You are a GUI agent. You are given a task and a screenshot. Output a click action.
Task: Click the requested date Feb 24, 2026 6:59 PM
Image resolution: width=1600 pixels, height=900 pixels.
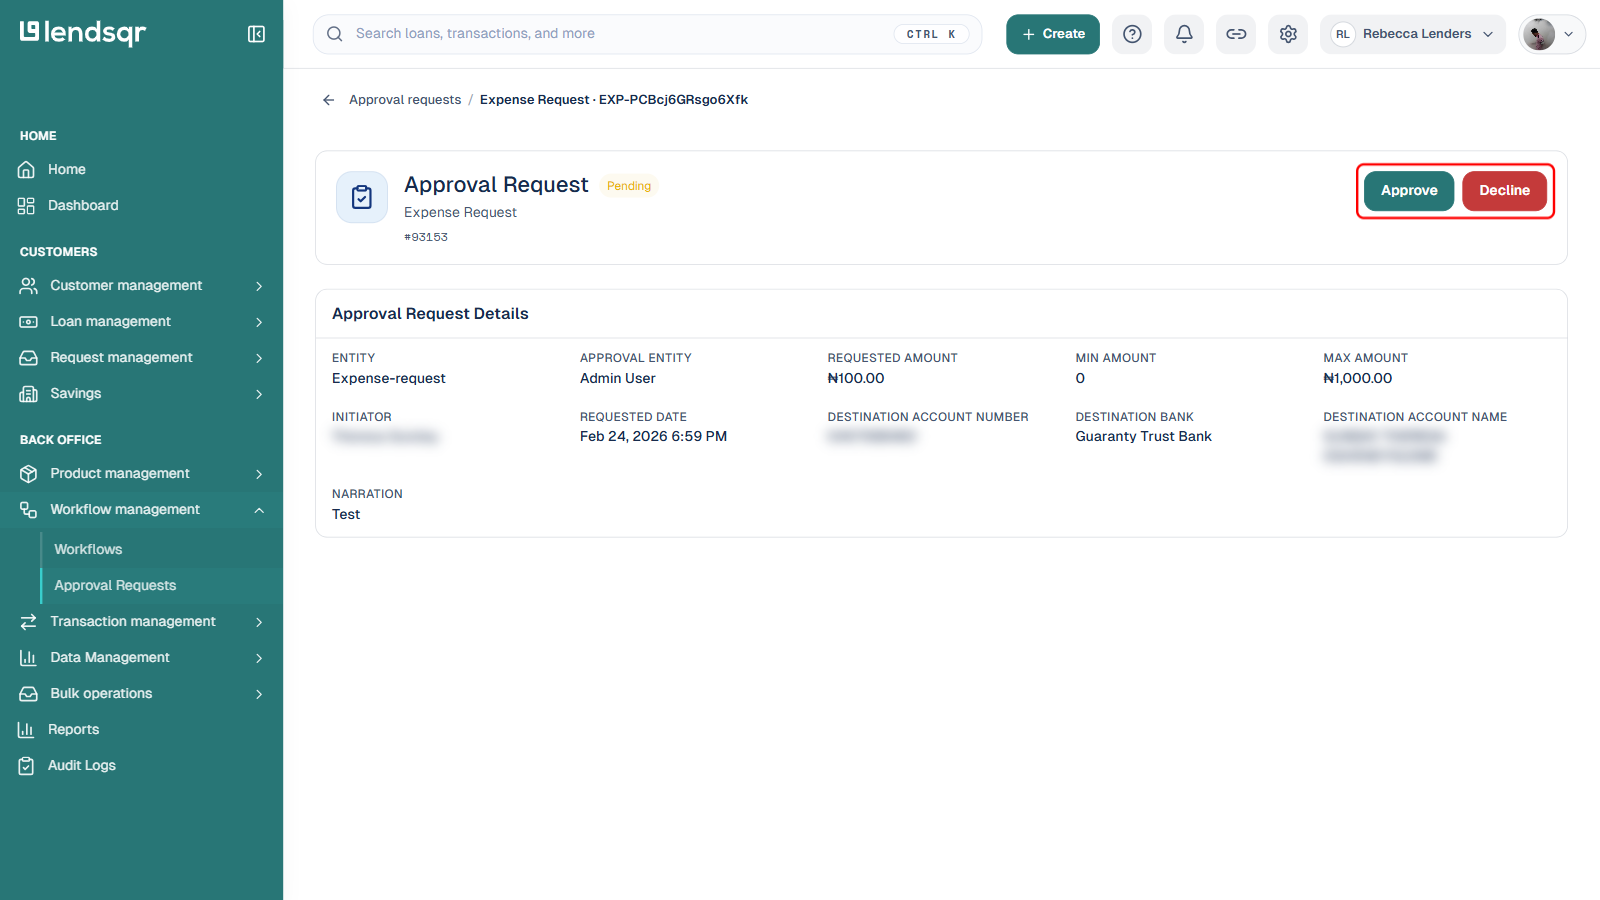tap(653, 437)
